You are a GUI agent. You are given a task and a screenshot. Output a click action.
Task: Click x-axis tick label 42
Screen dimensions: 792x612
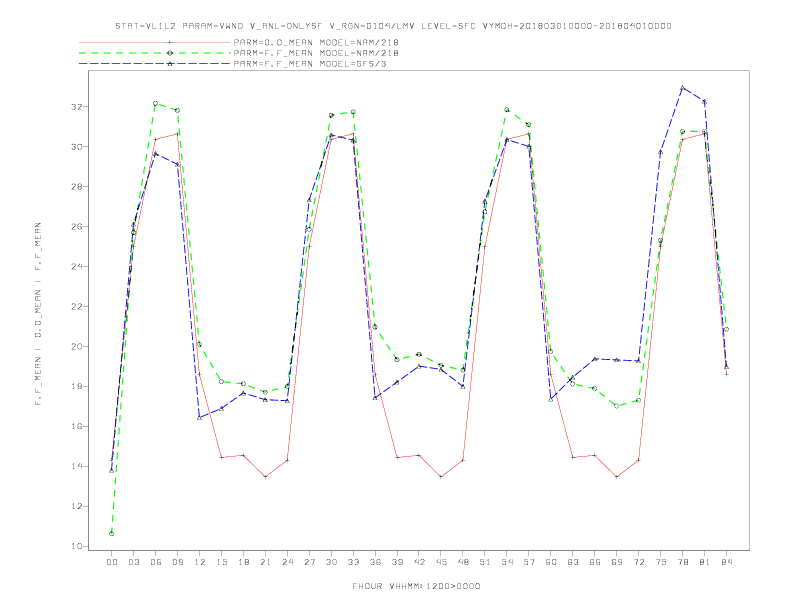pos(419,562)
